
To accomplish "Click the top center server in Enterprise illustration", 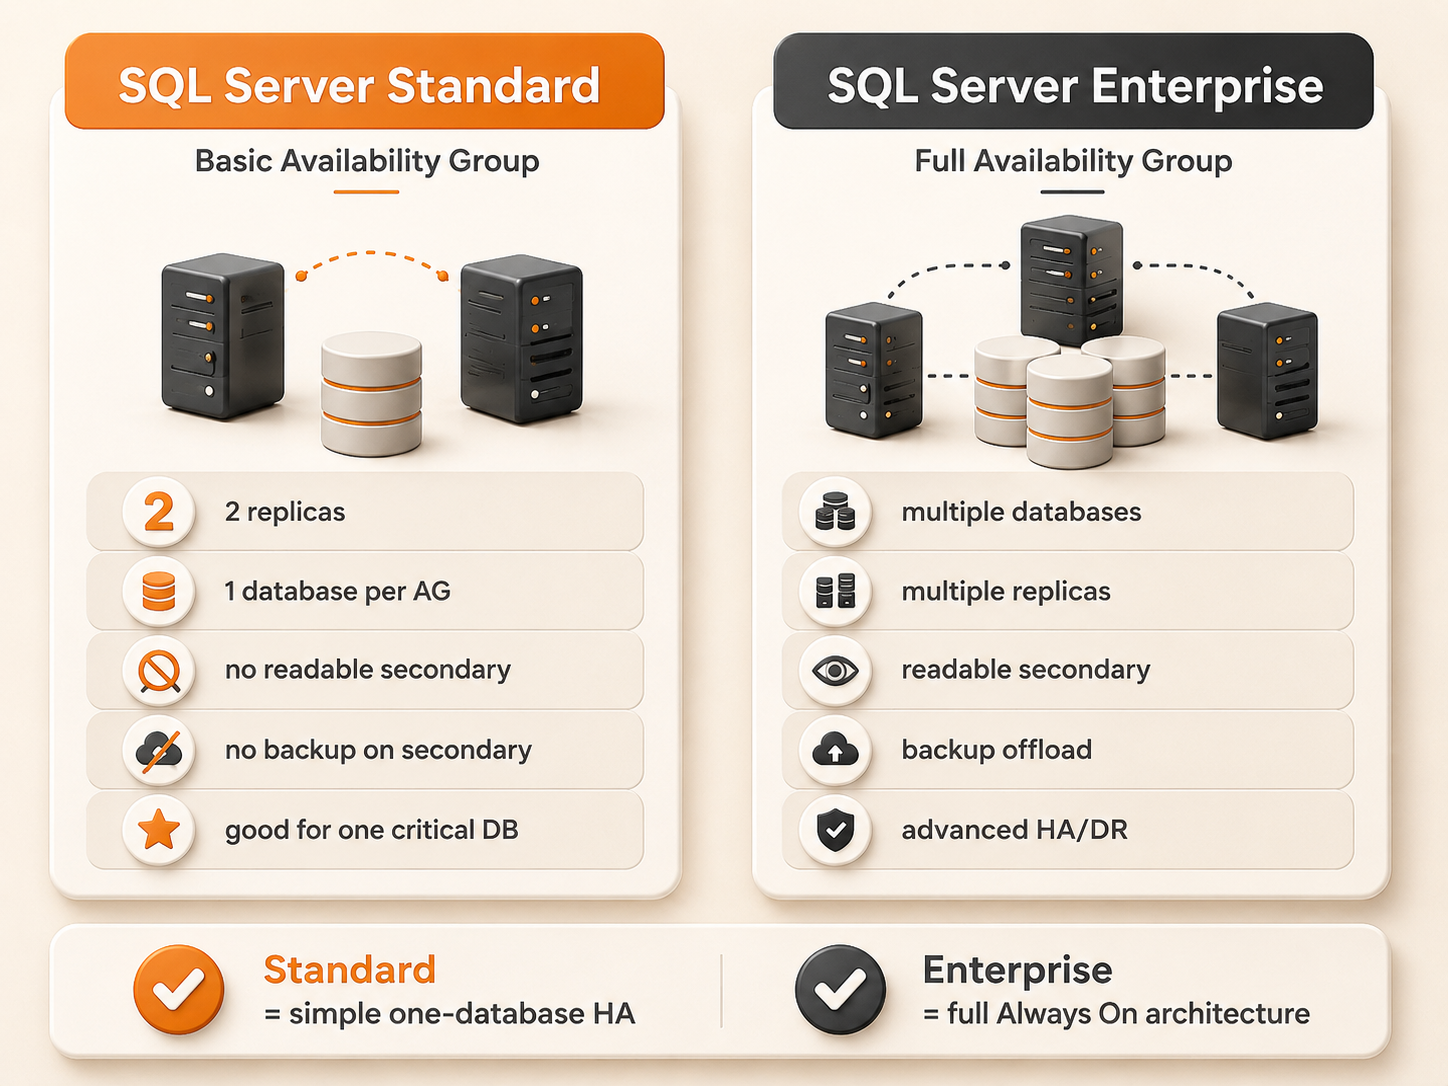I will tap(1072, 280).
